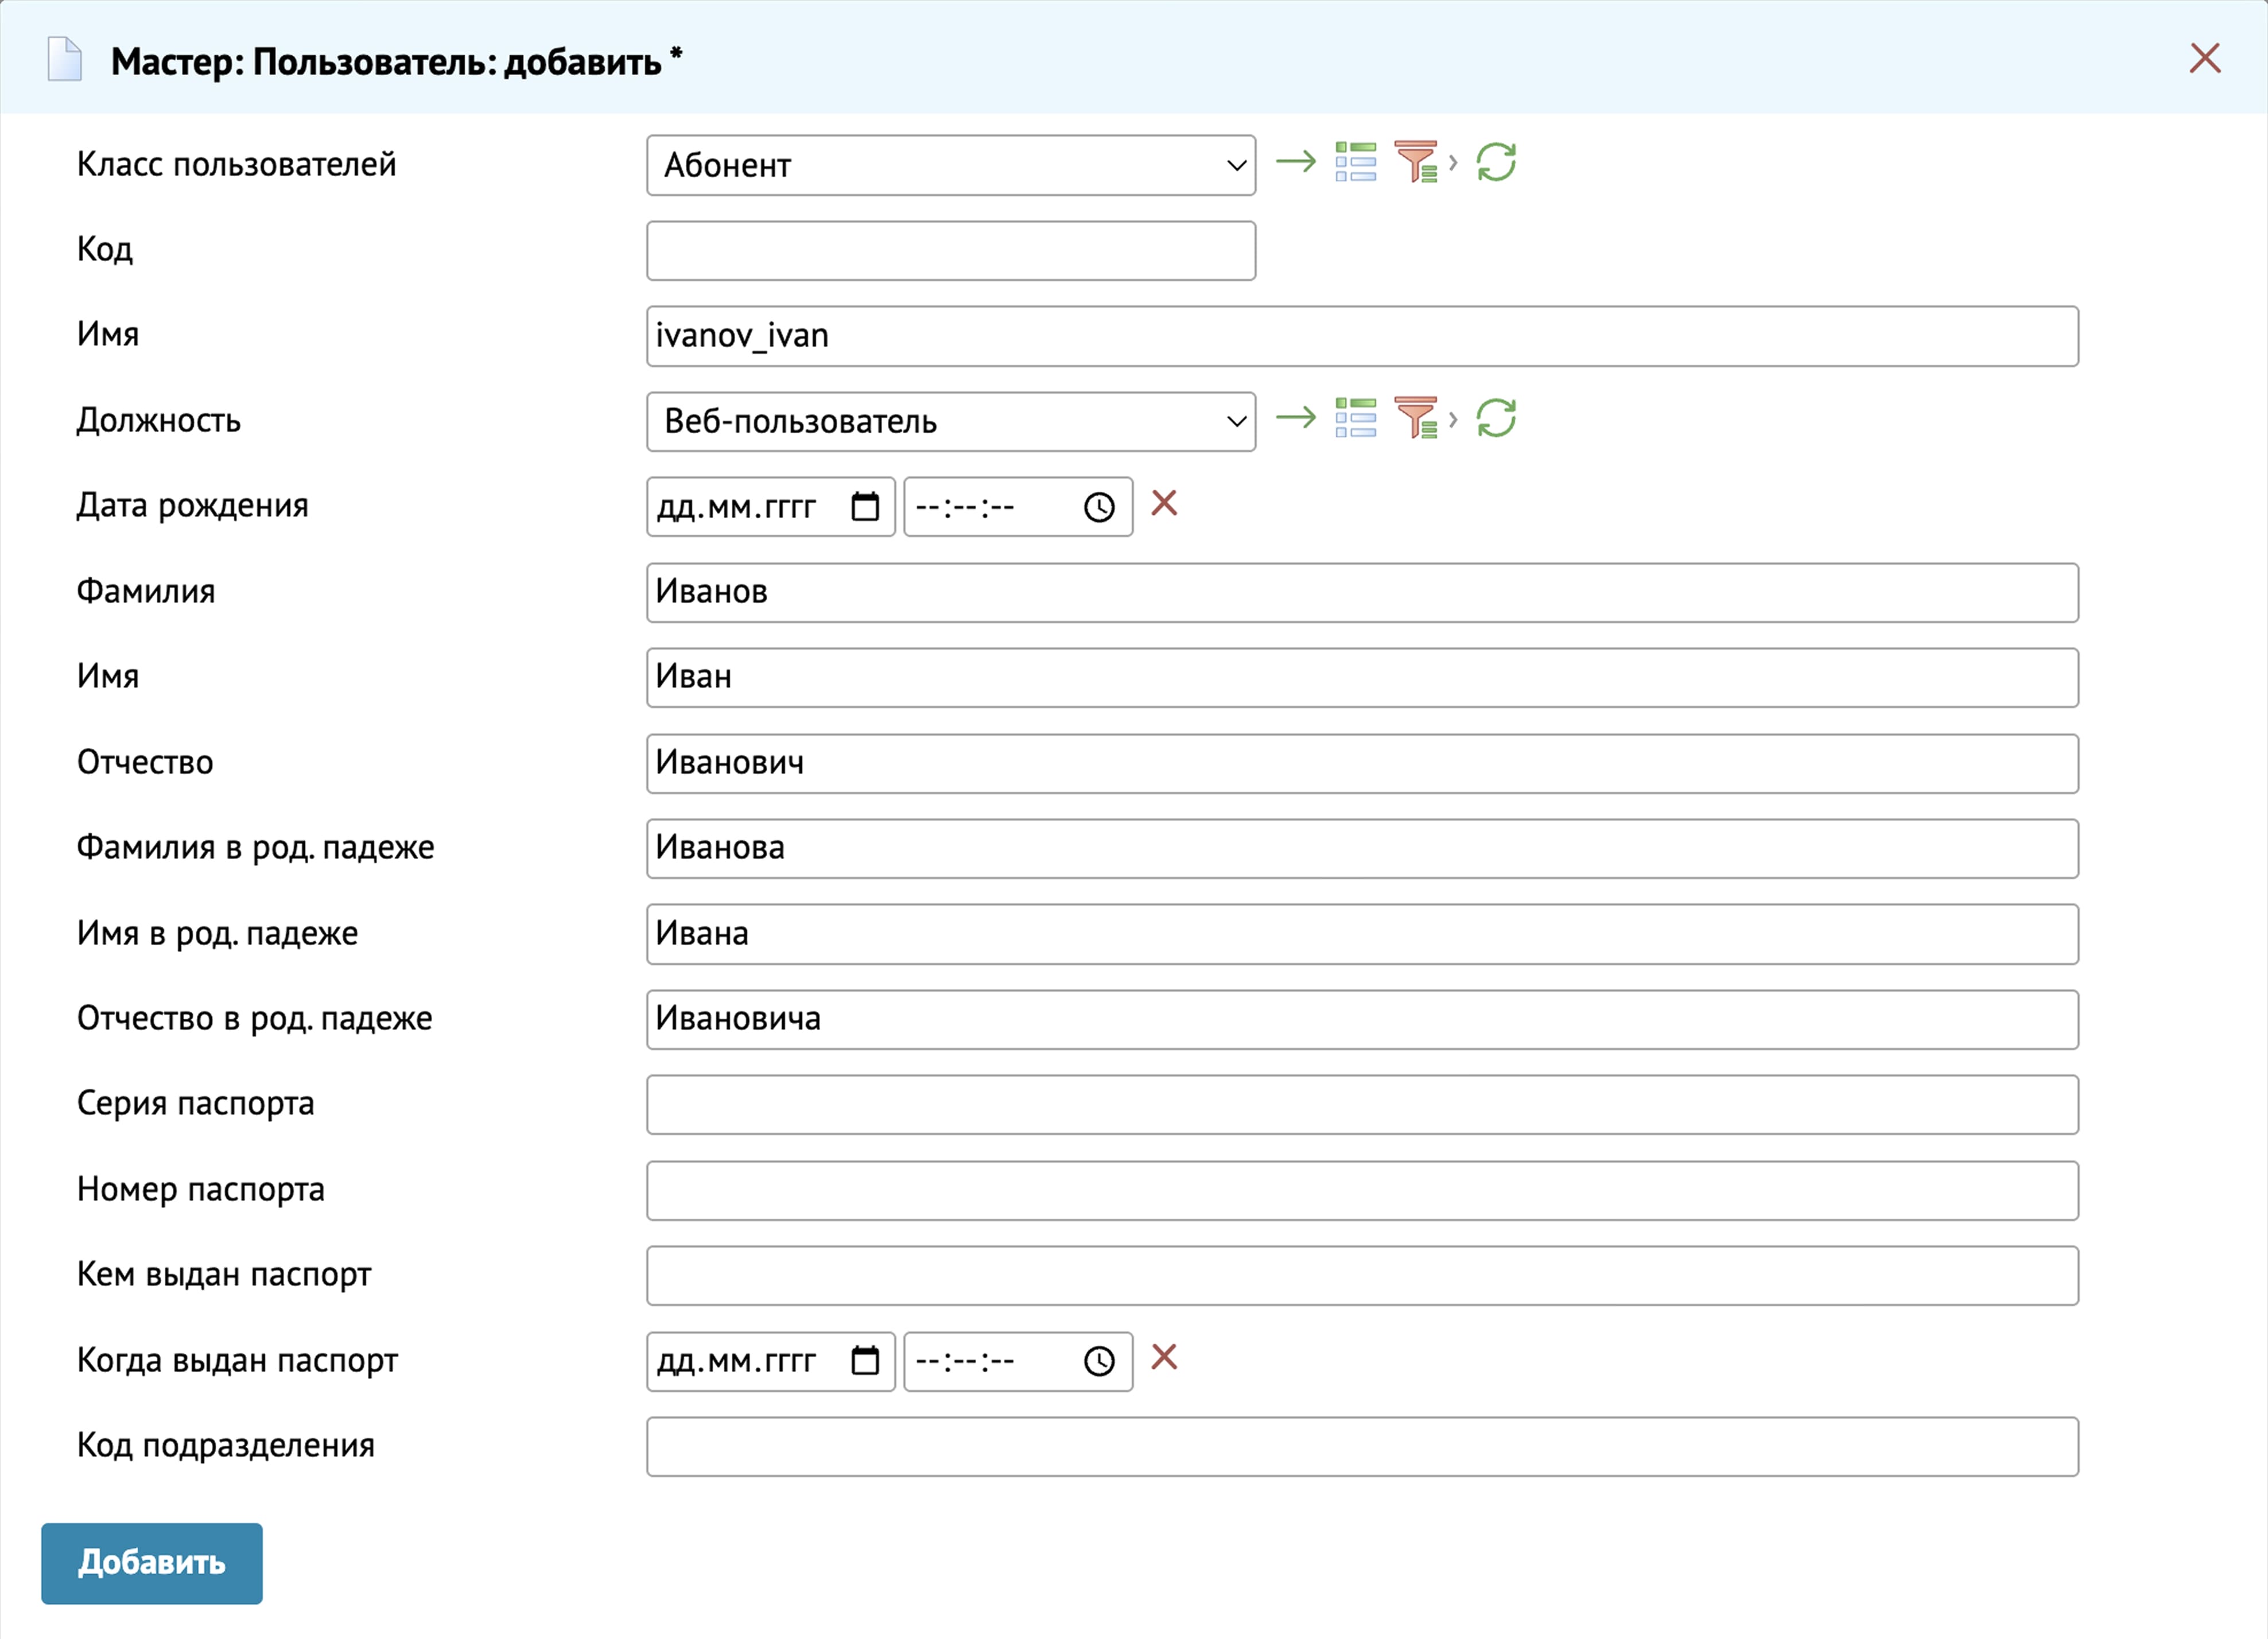Open list icon beside Класс пользователей dropdown

pyautogui.click(x=1355, y=162)
